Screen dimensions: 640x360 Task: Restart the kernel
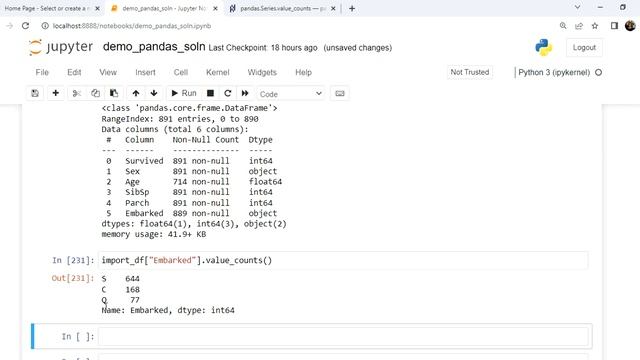pos(228,93)
